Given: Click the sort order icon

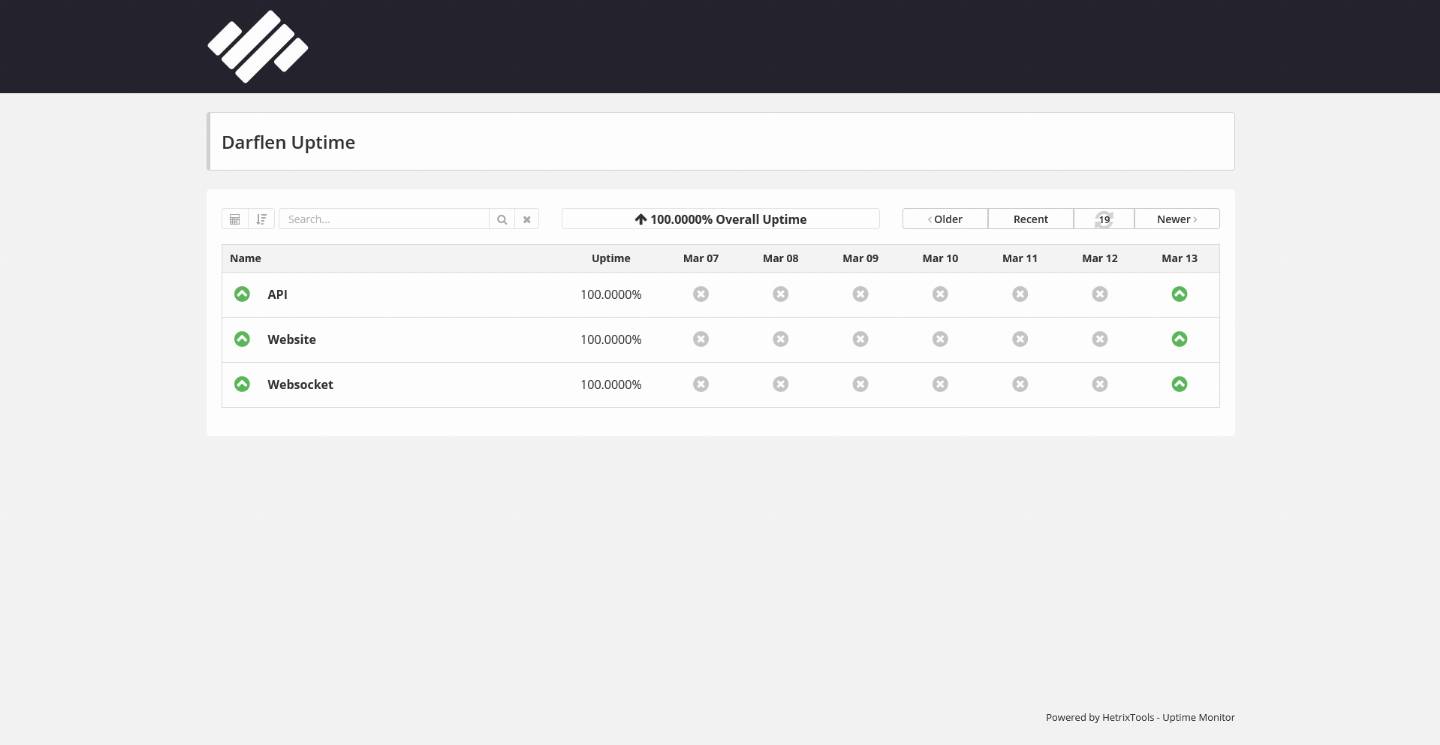Looking at the screenshot, I should pyautogui.click(x=261, y=219).
